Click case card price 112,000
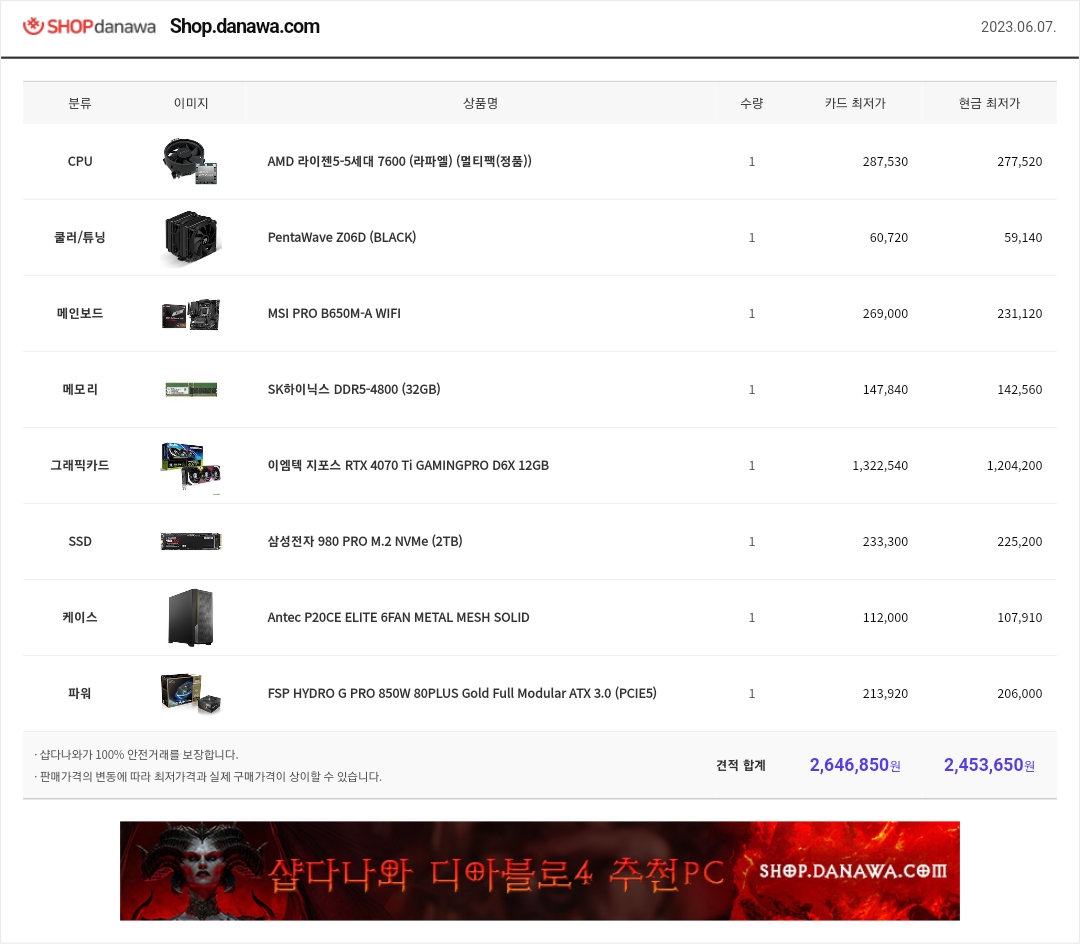1080x950 pixels. tap(885, 618)
